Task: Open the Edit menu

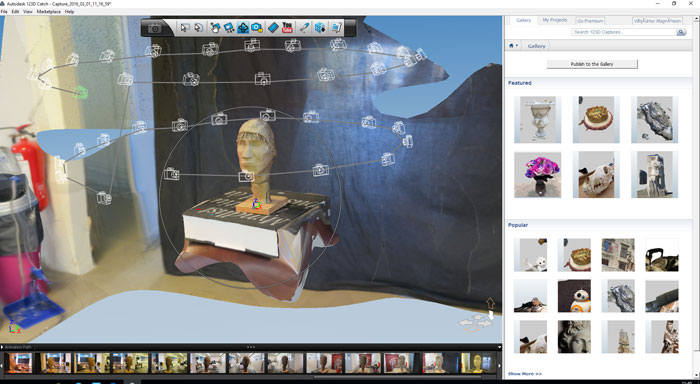Action: click(15, 12)
